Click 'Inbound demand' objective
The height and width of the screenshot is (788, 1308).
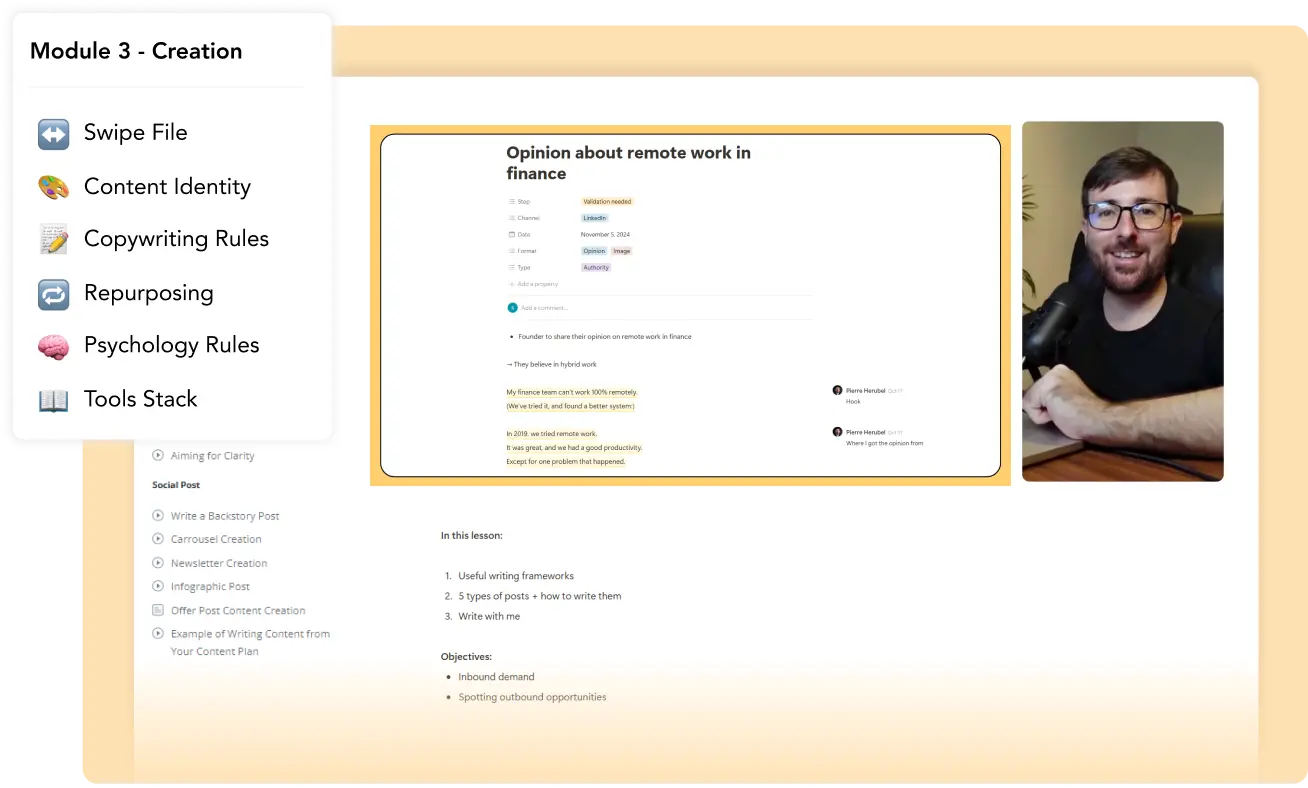click(496, 677)
